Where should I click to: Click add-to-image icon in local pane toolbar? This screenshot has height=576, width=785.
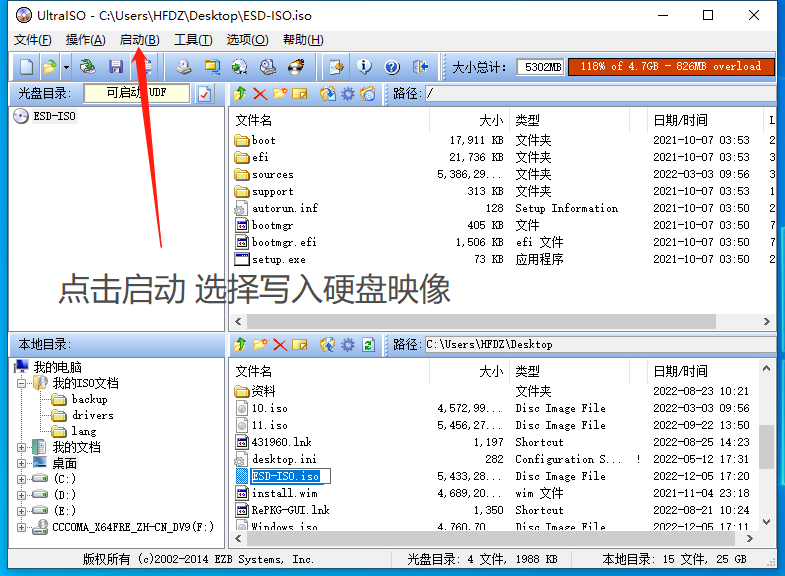[328, 345]
